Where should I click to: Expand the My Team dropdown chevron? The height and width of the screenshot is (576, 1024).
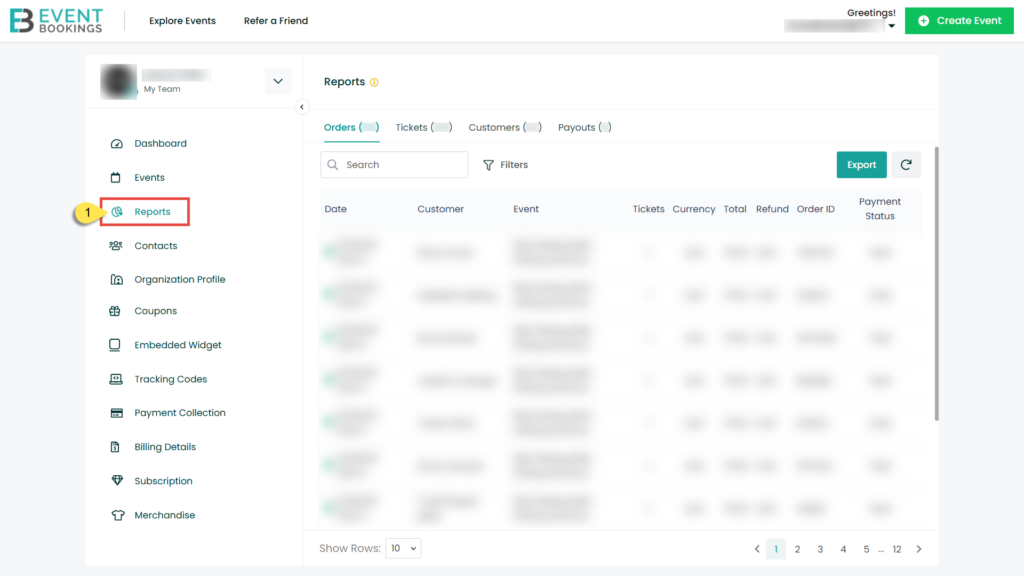point(278,82)
